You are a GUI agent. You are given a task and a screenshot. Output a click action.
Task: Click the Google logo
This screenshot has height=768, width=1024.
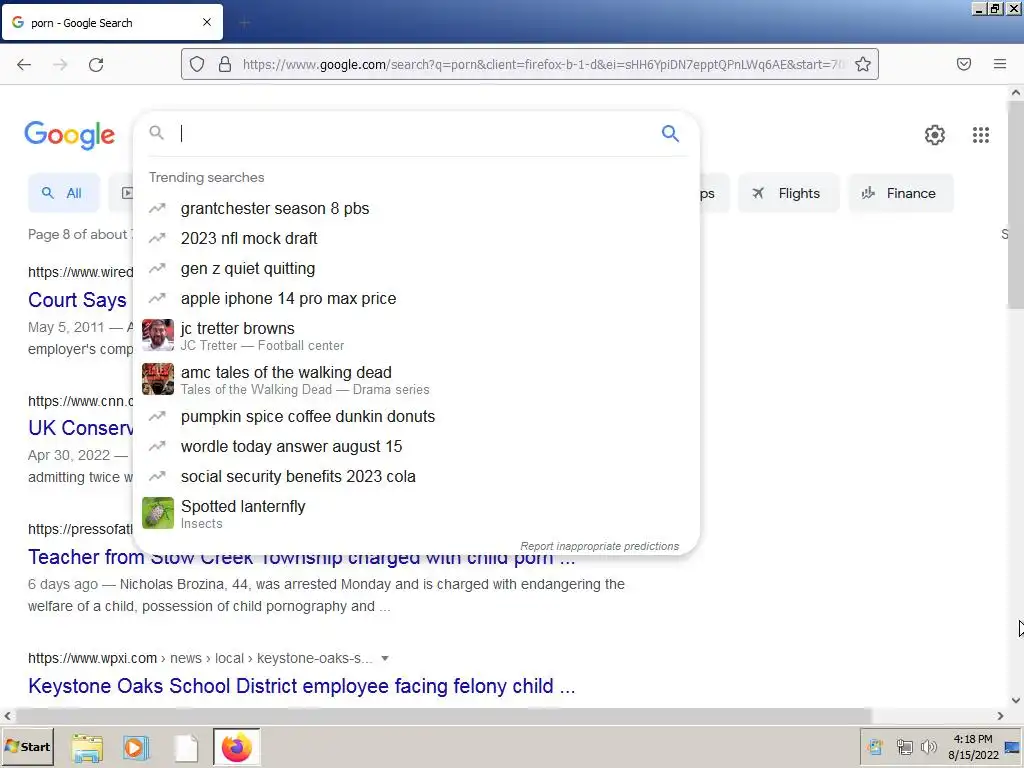coord(69,135)
